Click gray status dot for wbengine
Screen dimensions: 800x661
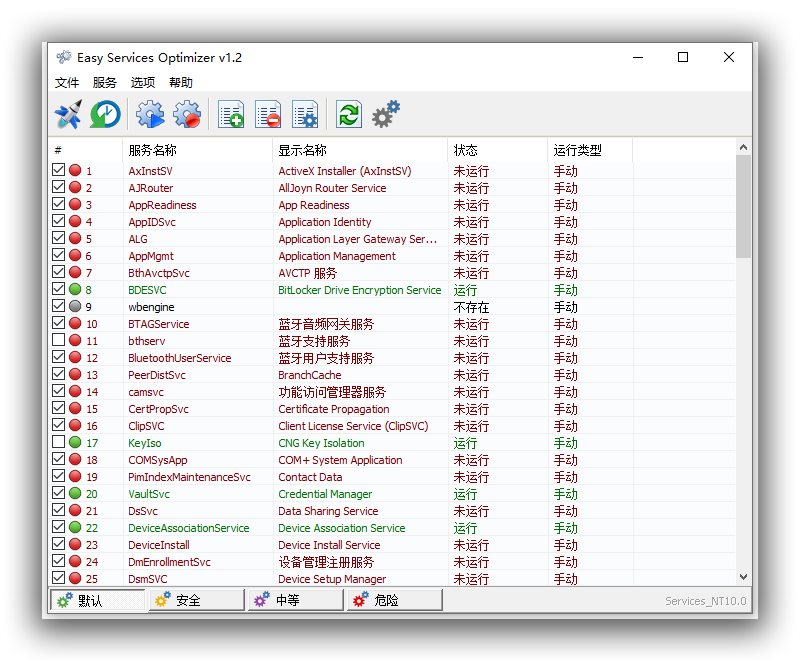pyautogui.click(x=75, y=306)
